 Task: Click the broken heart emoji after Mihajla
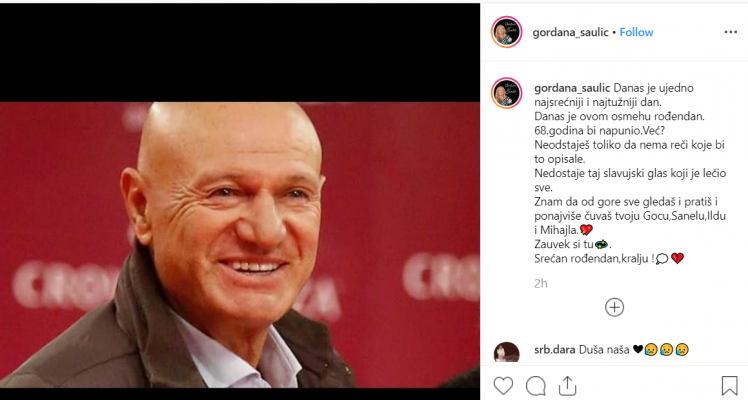(x=586, y=230)
